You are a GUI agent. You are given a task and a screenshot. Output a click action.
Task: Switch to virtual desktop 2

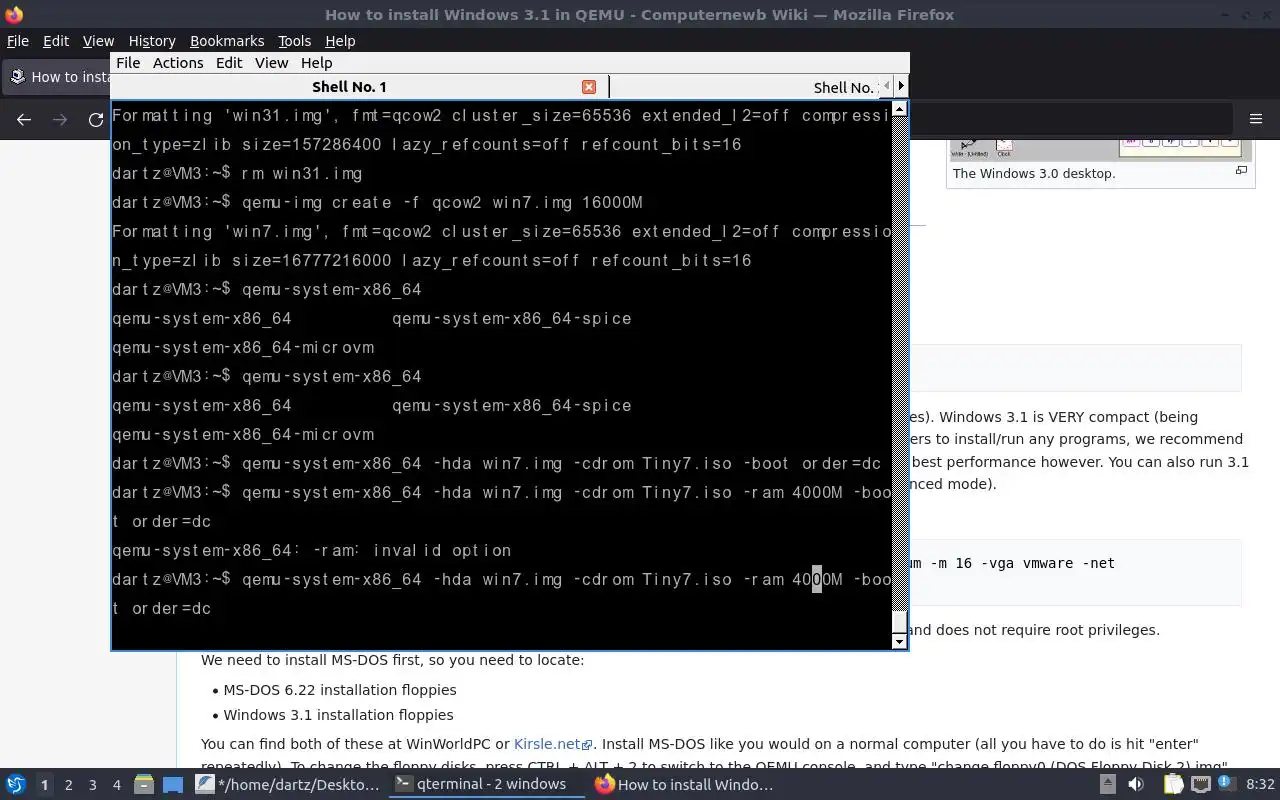68,785
